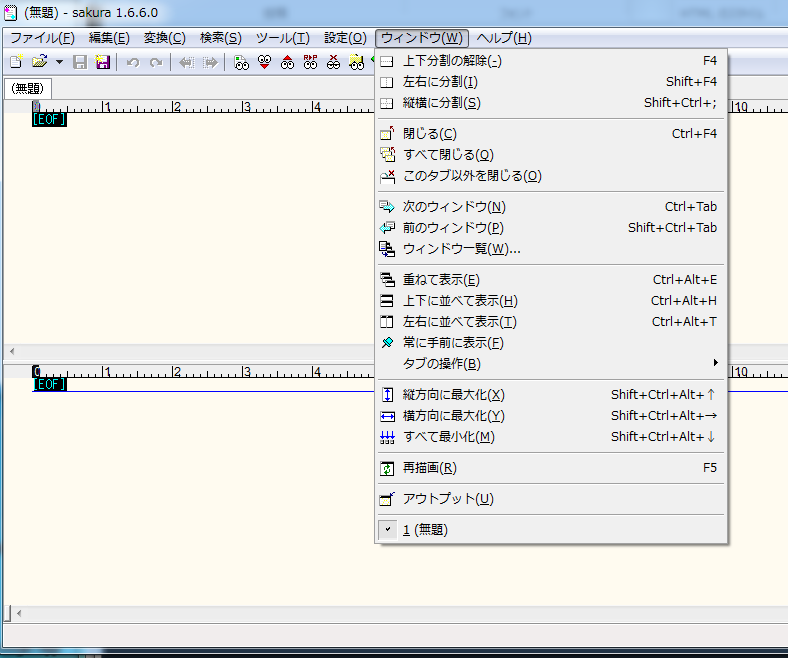Open the 編集(E) menu

(x=109, y=38)
